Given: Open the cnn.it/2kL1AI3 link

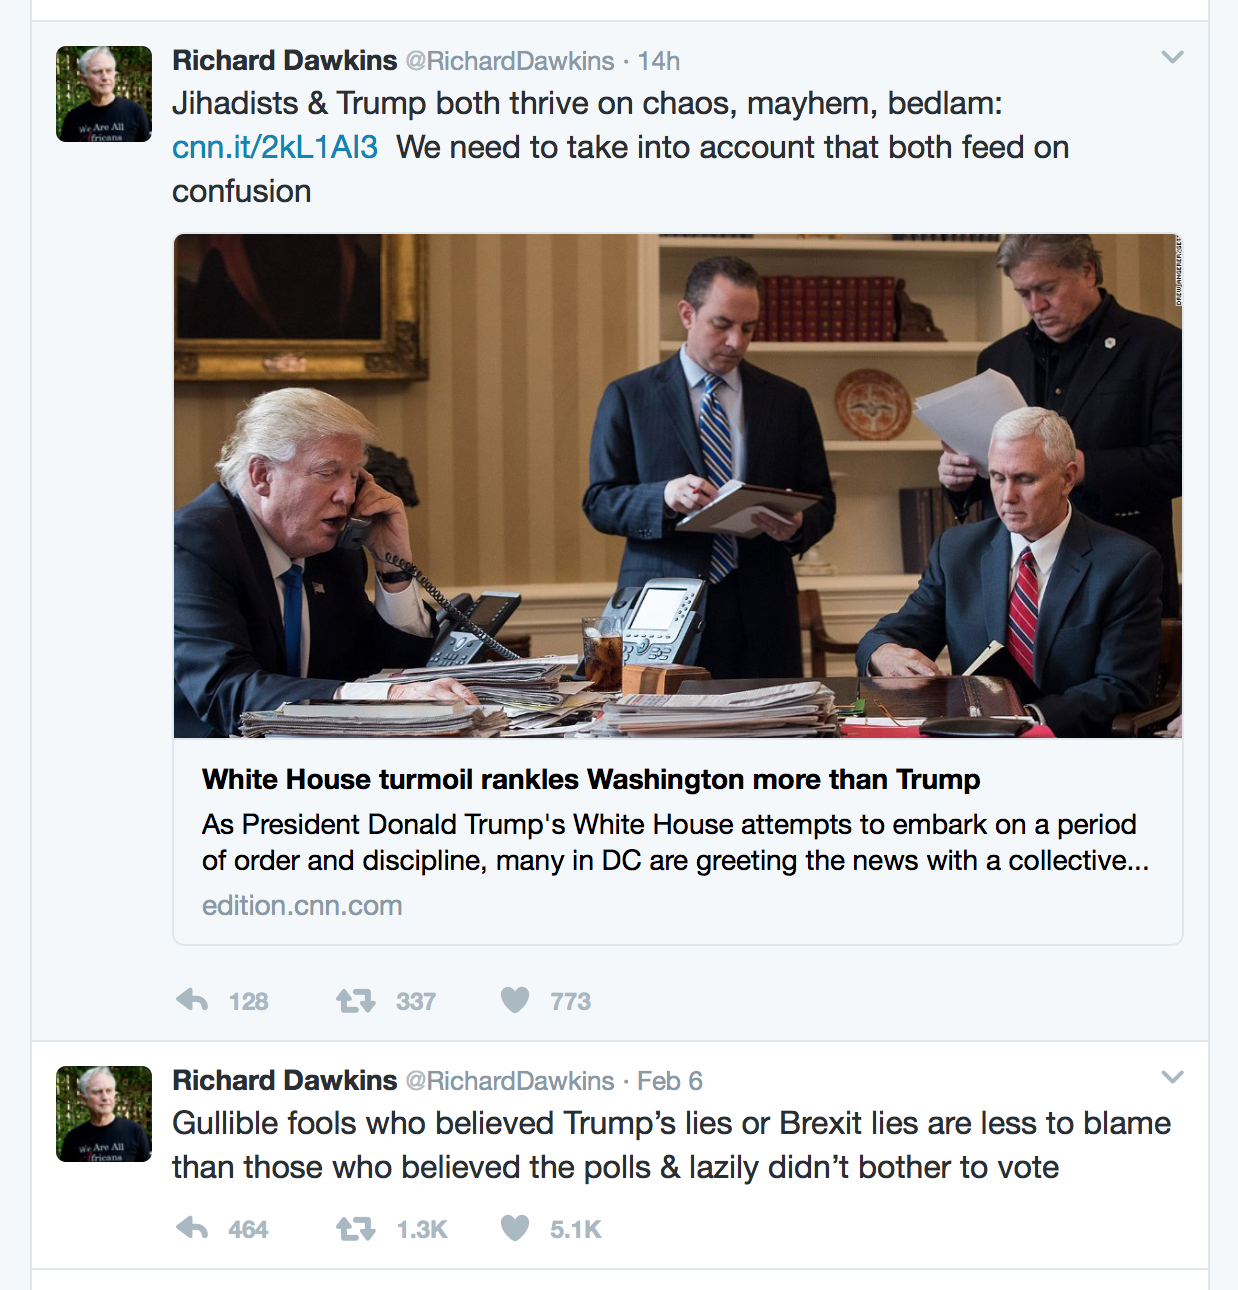Looking at the screenshot, I should click(275, 147).
